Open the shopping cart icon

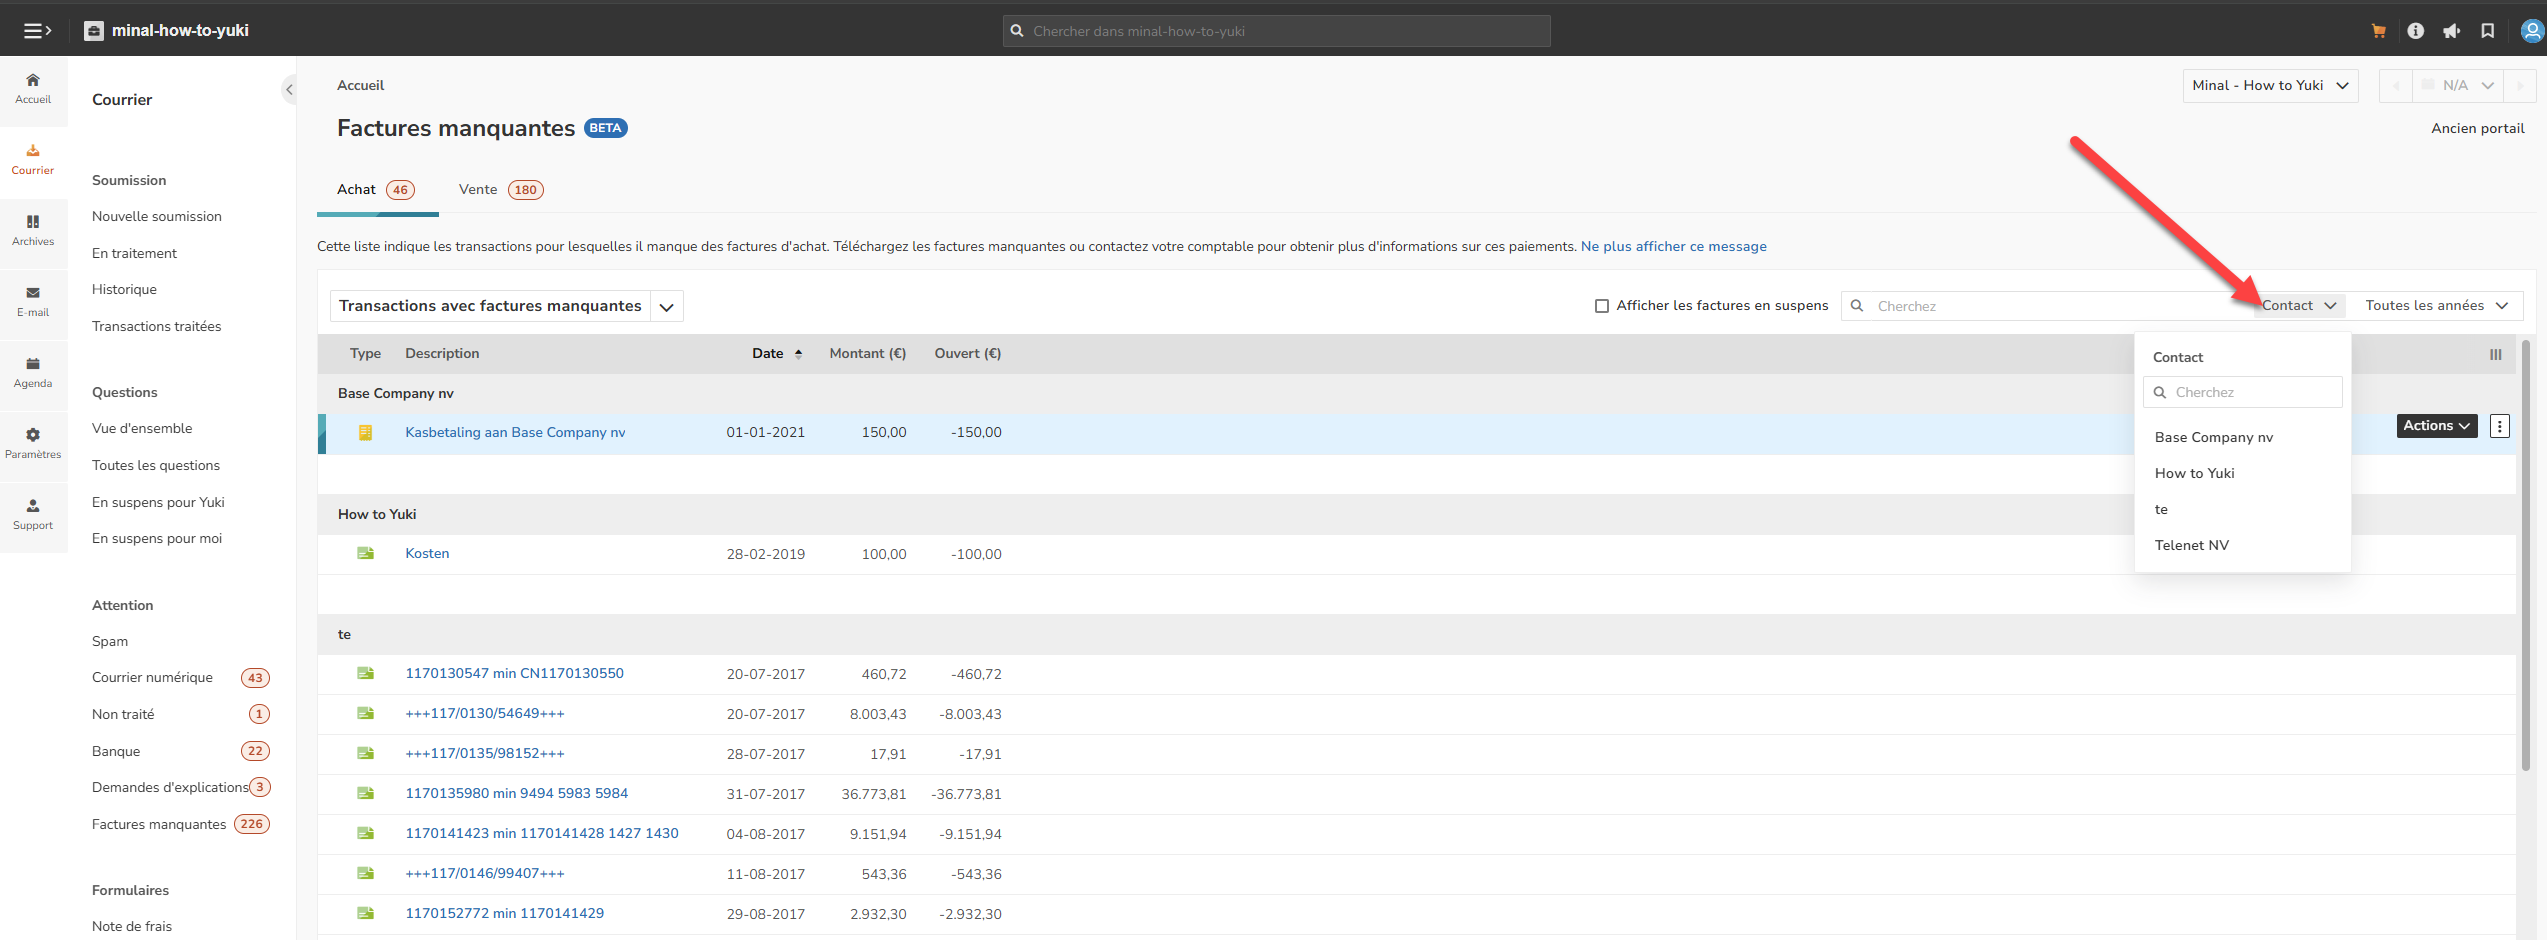2379,31
